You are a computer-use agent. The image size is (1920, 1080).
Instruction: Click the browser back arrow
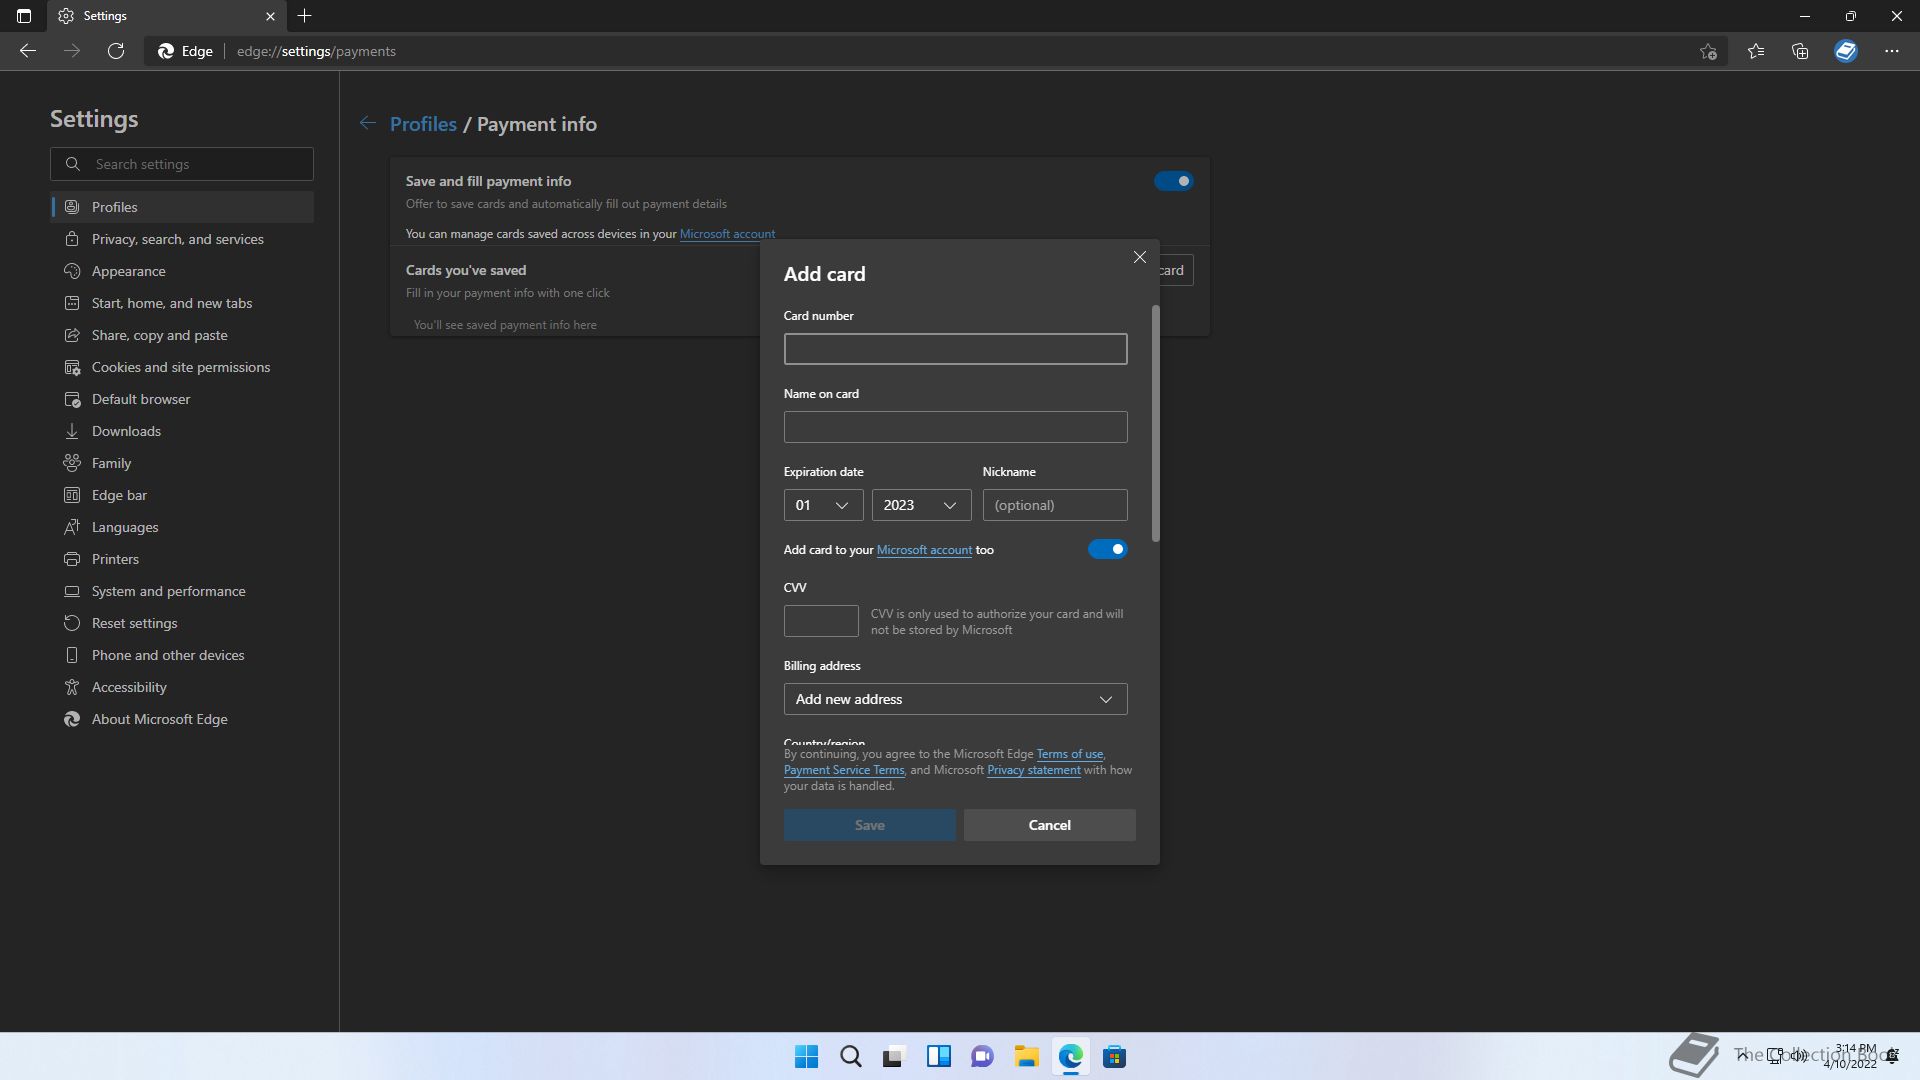click(28, 51)
